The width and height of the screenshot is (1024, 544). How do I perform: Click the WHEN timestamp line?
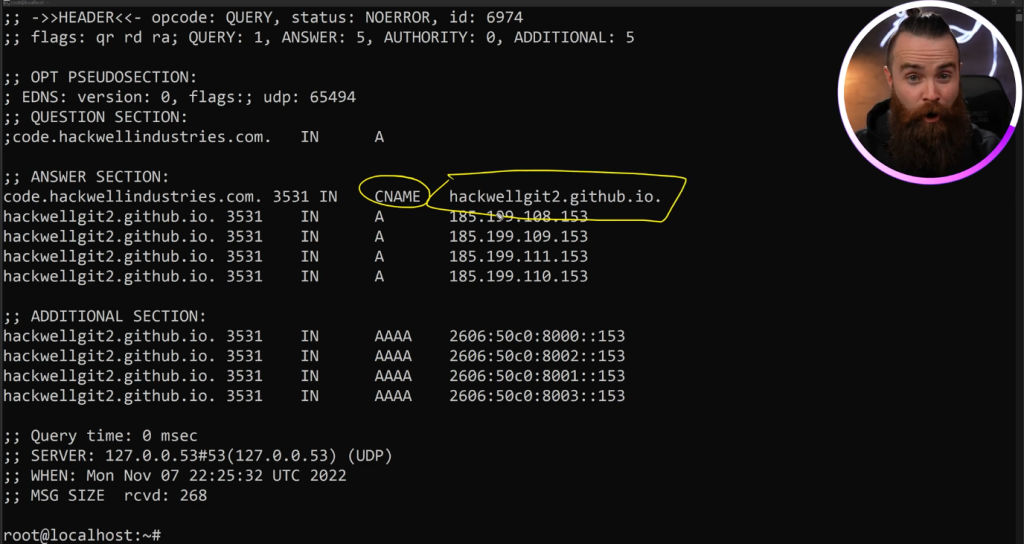pyautogui.click(x=175, y=476)
